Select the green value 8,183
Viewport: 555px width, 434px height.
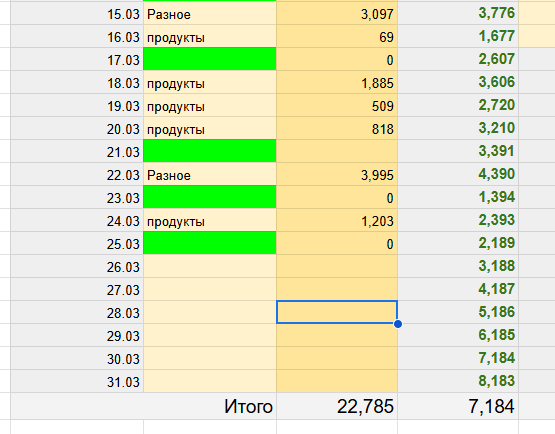coord(458,382)
